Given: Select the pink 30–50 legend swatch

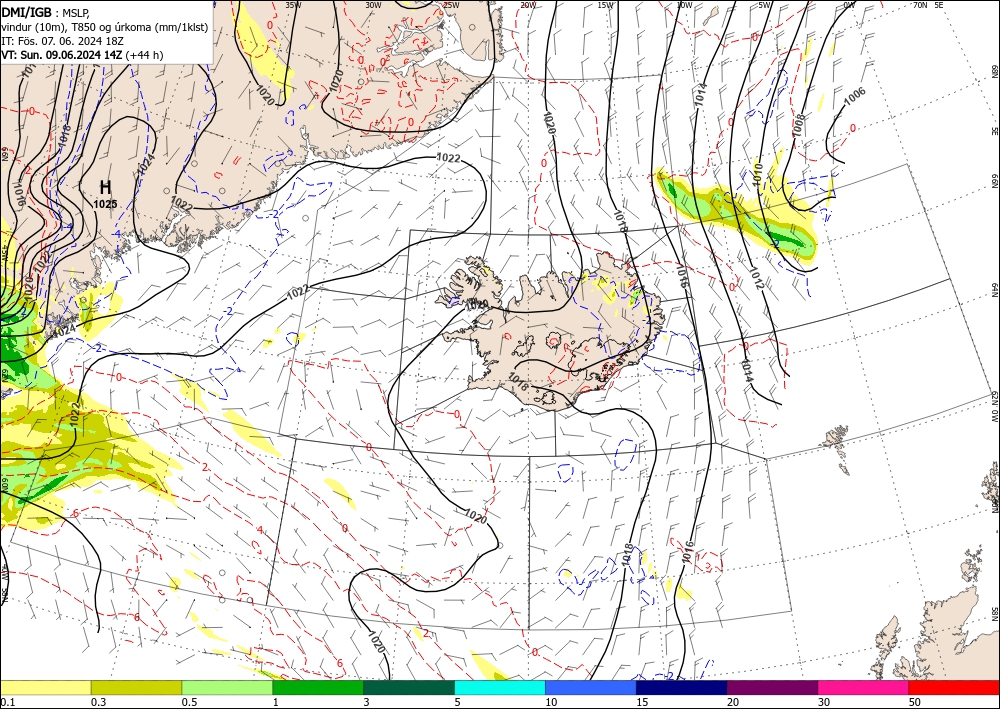Looking at the screenshot, I should click(x=864, y=687).
